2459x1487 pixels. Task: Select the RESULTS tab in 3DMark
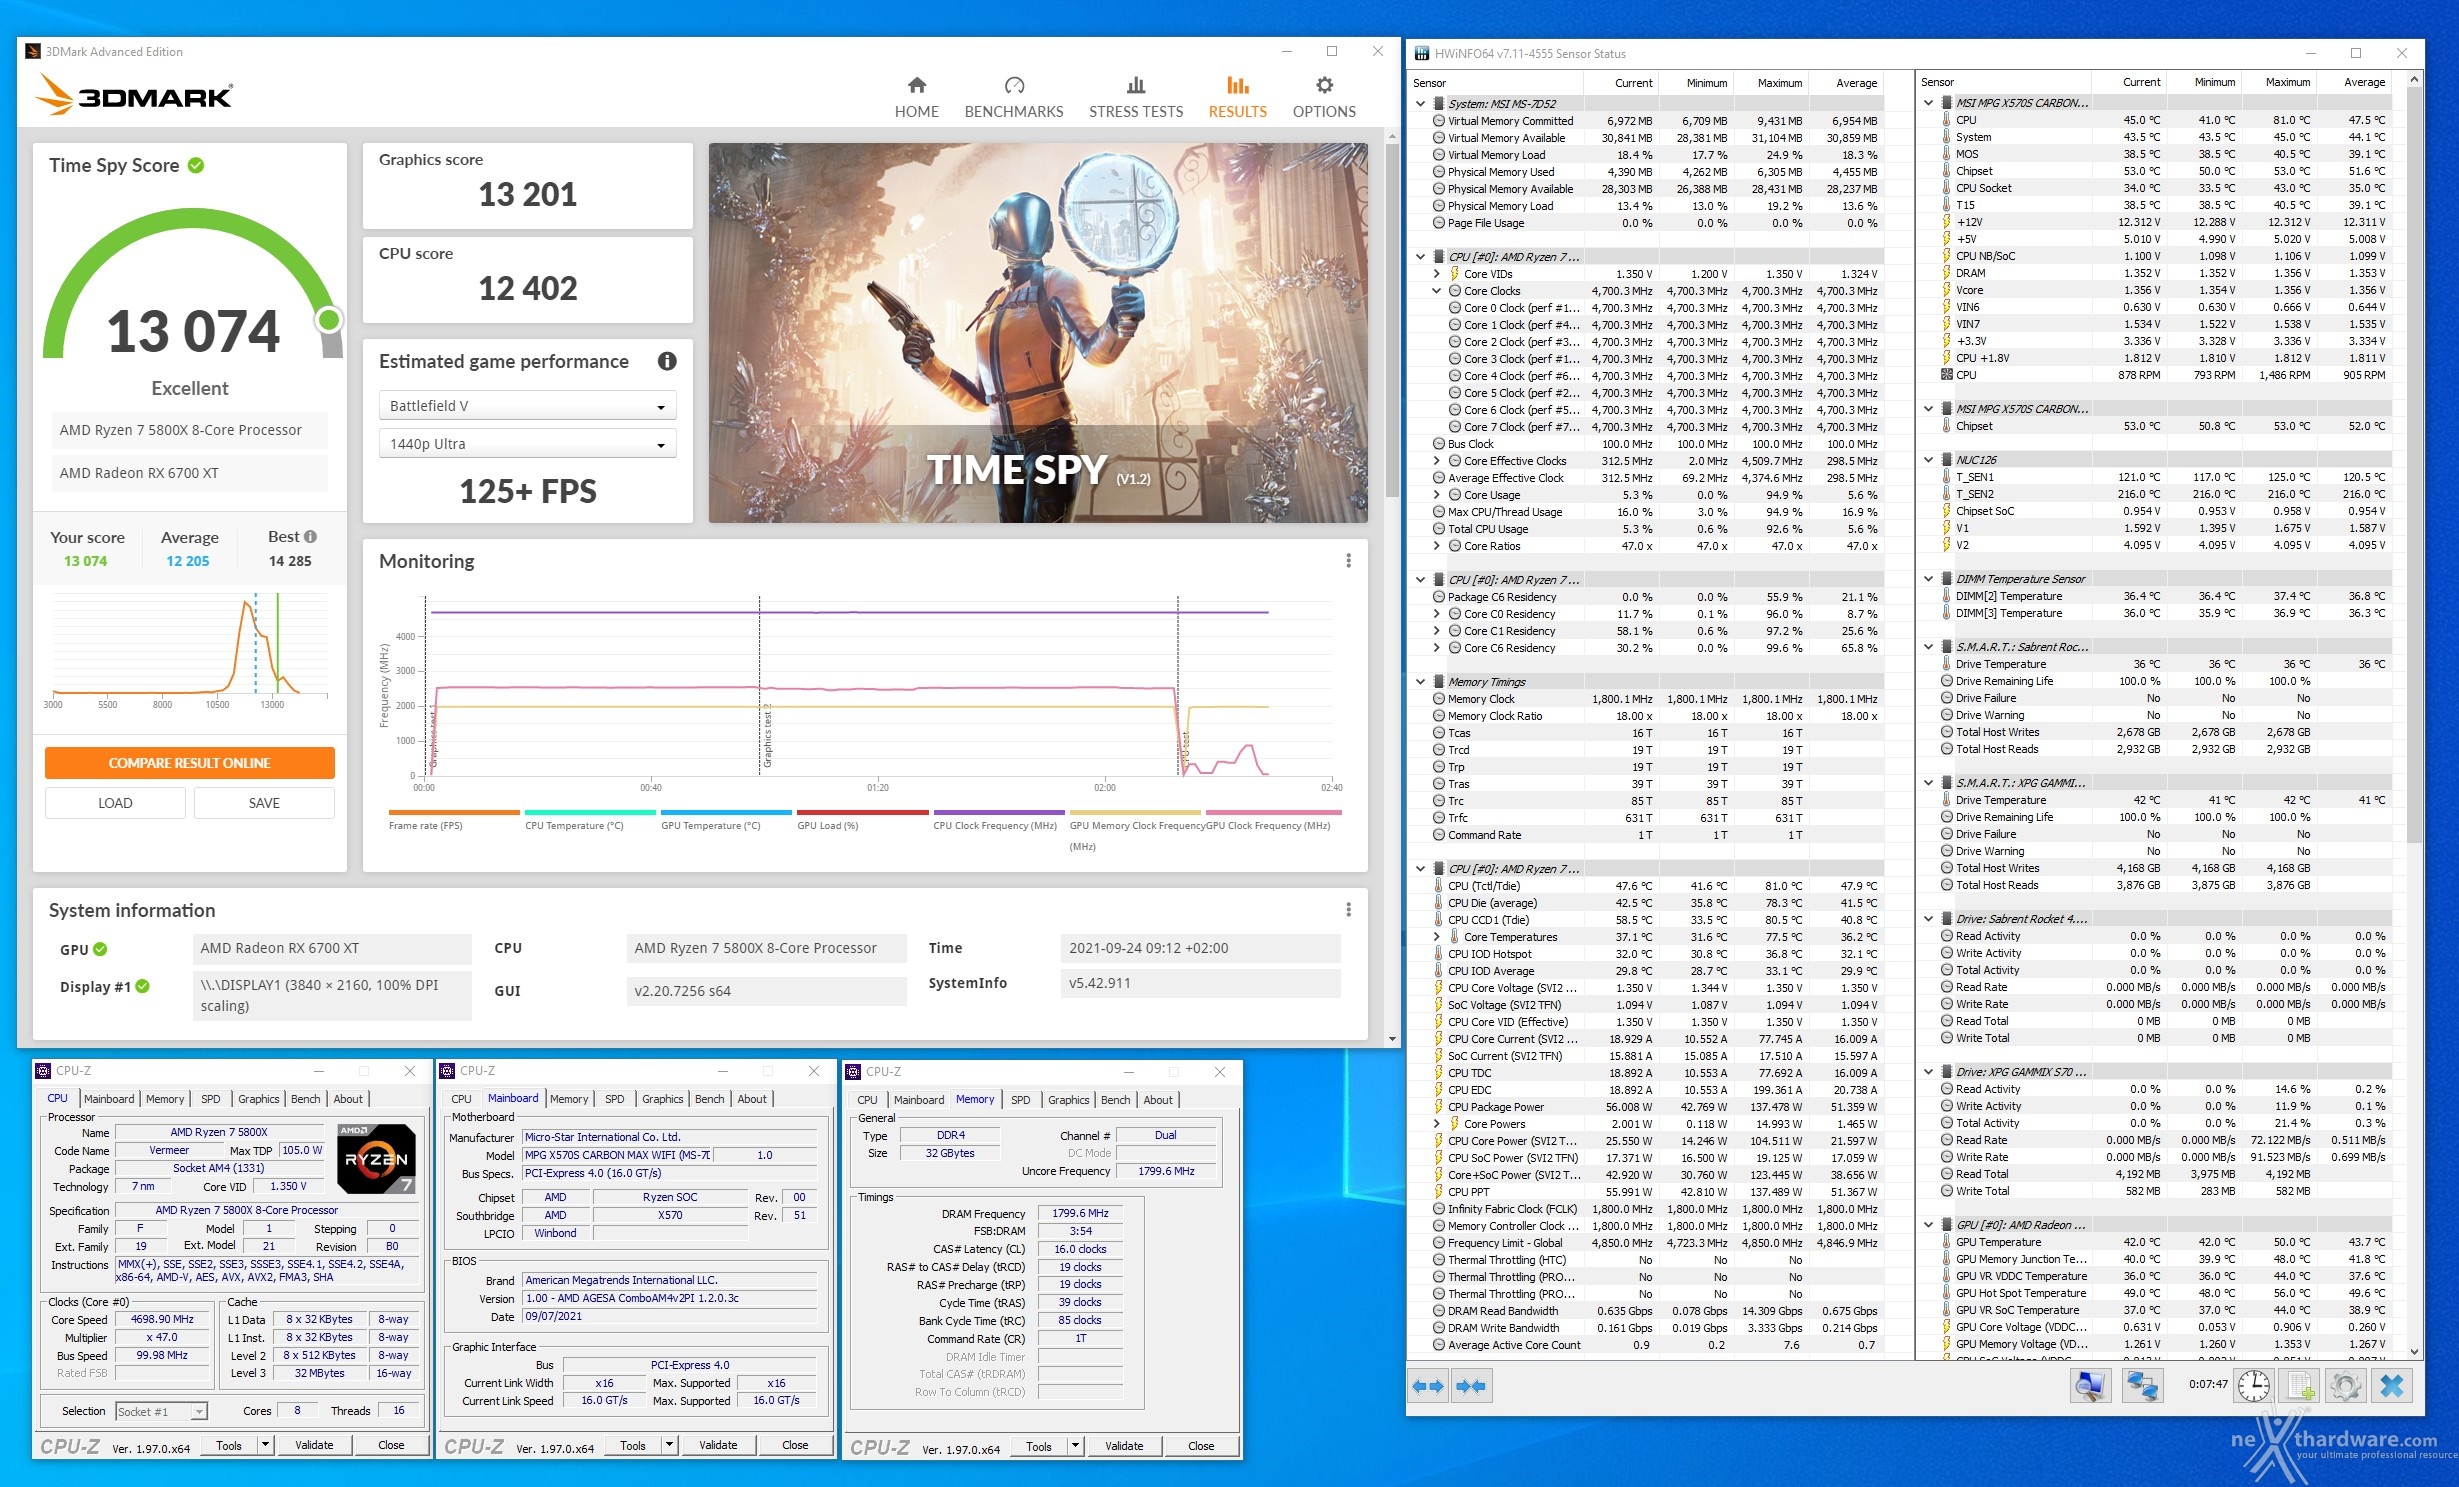pyautogui.click(x=1237, y=97)
